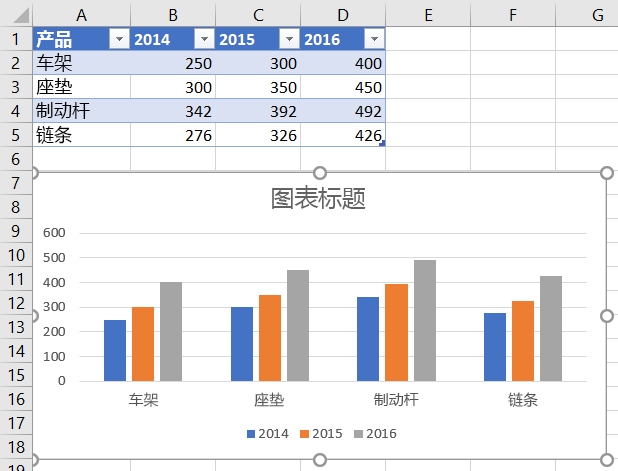Click the 制动杆 category axis label
The width and height of the screenshot is (618, 471).
[x=396, y=400]
